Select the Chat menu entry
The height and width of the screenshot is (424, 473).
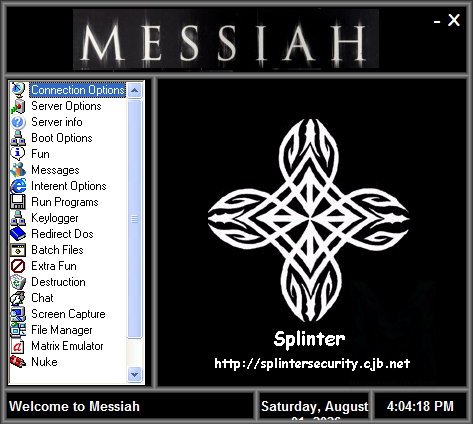pos(42,298)
